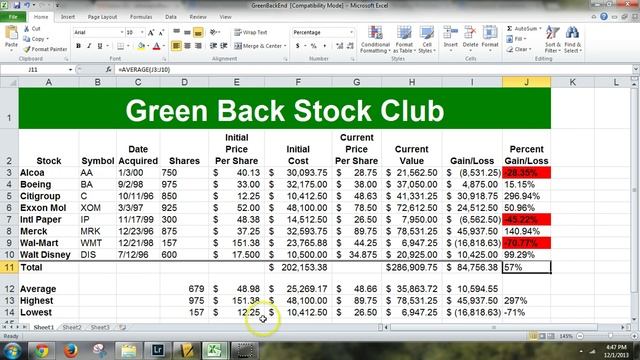Decrease font size with small A
Screen dimensions: 640x360
[161, 32]
